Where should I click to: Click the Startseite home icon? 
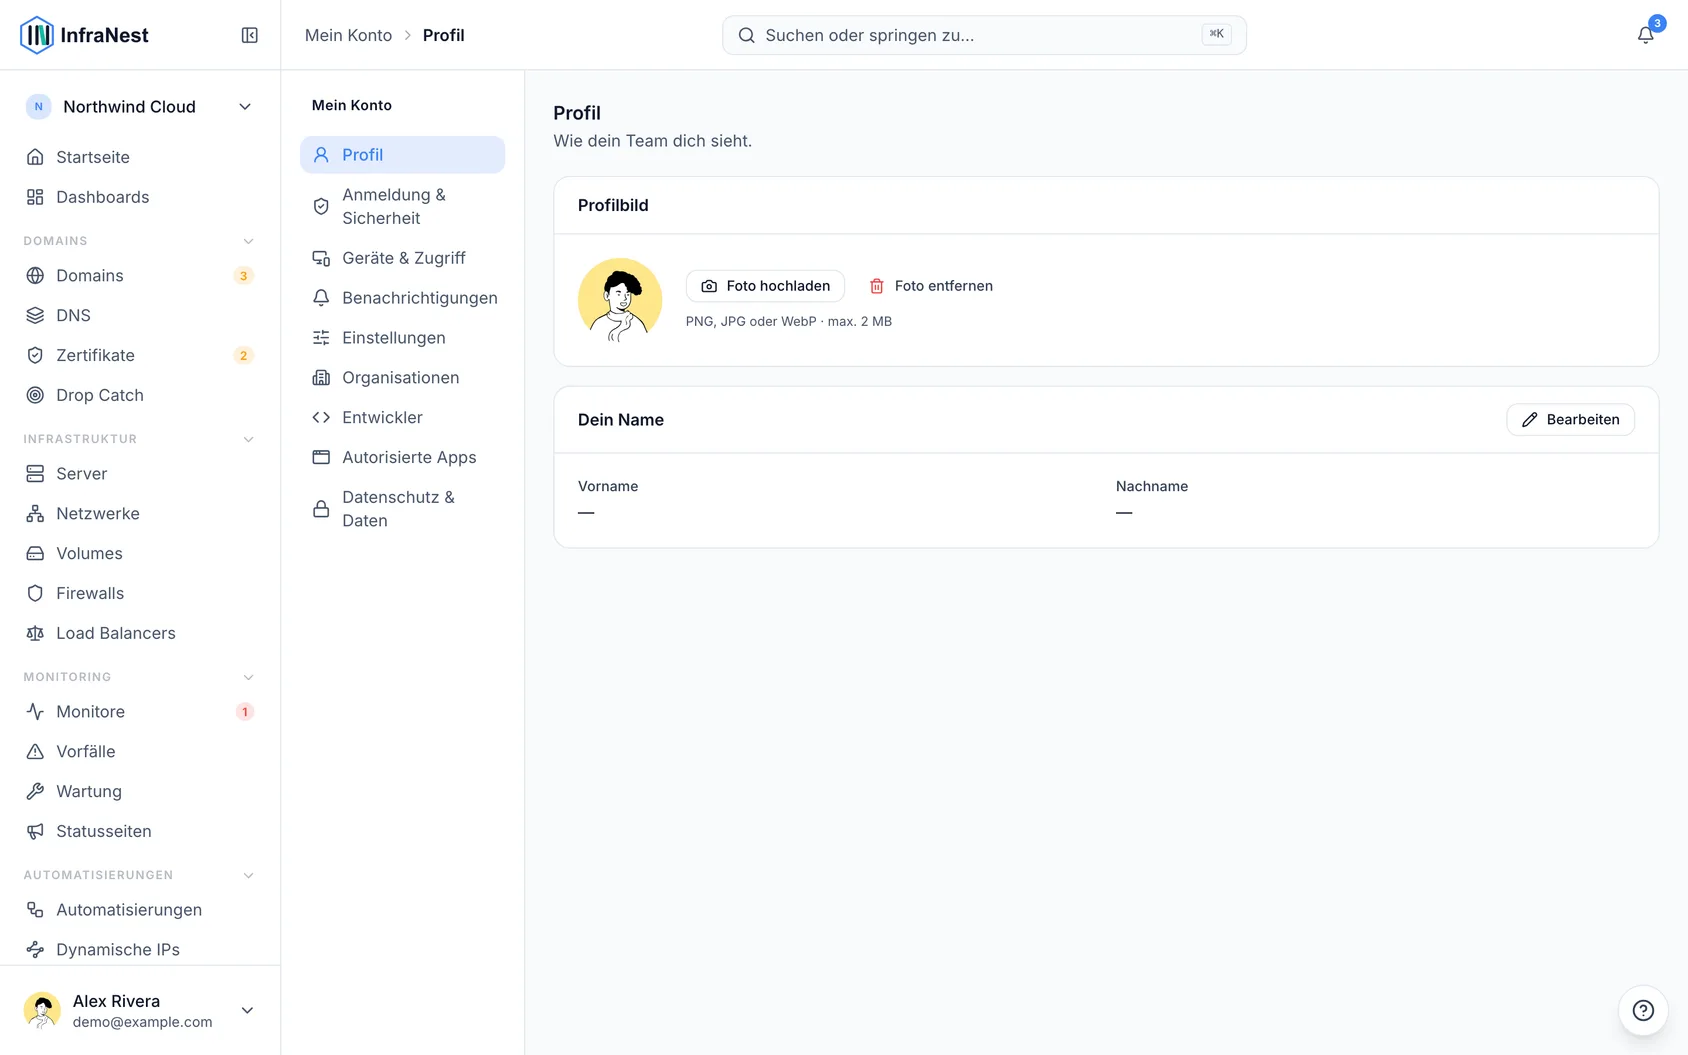[35, 157]
